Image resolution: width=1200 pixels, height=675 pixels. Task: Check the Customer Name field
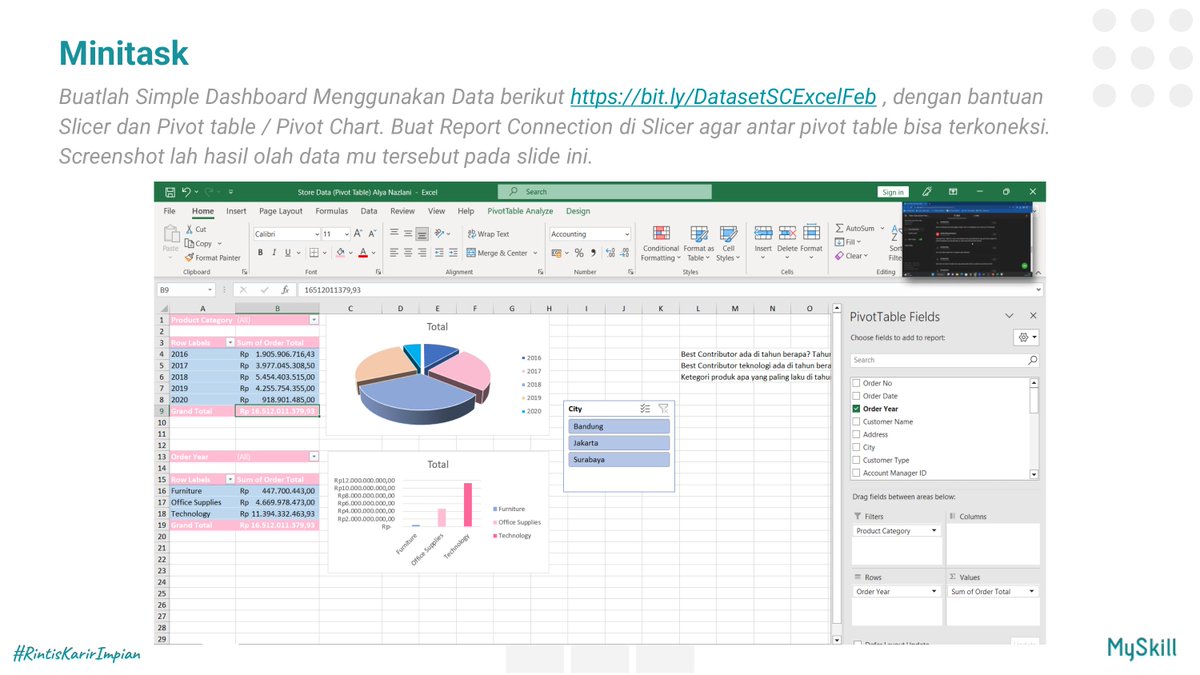coord(856,422)
